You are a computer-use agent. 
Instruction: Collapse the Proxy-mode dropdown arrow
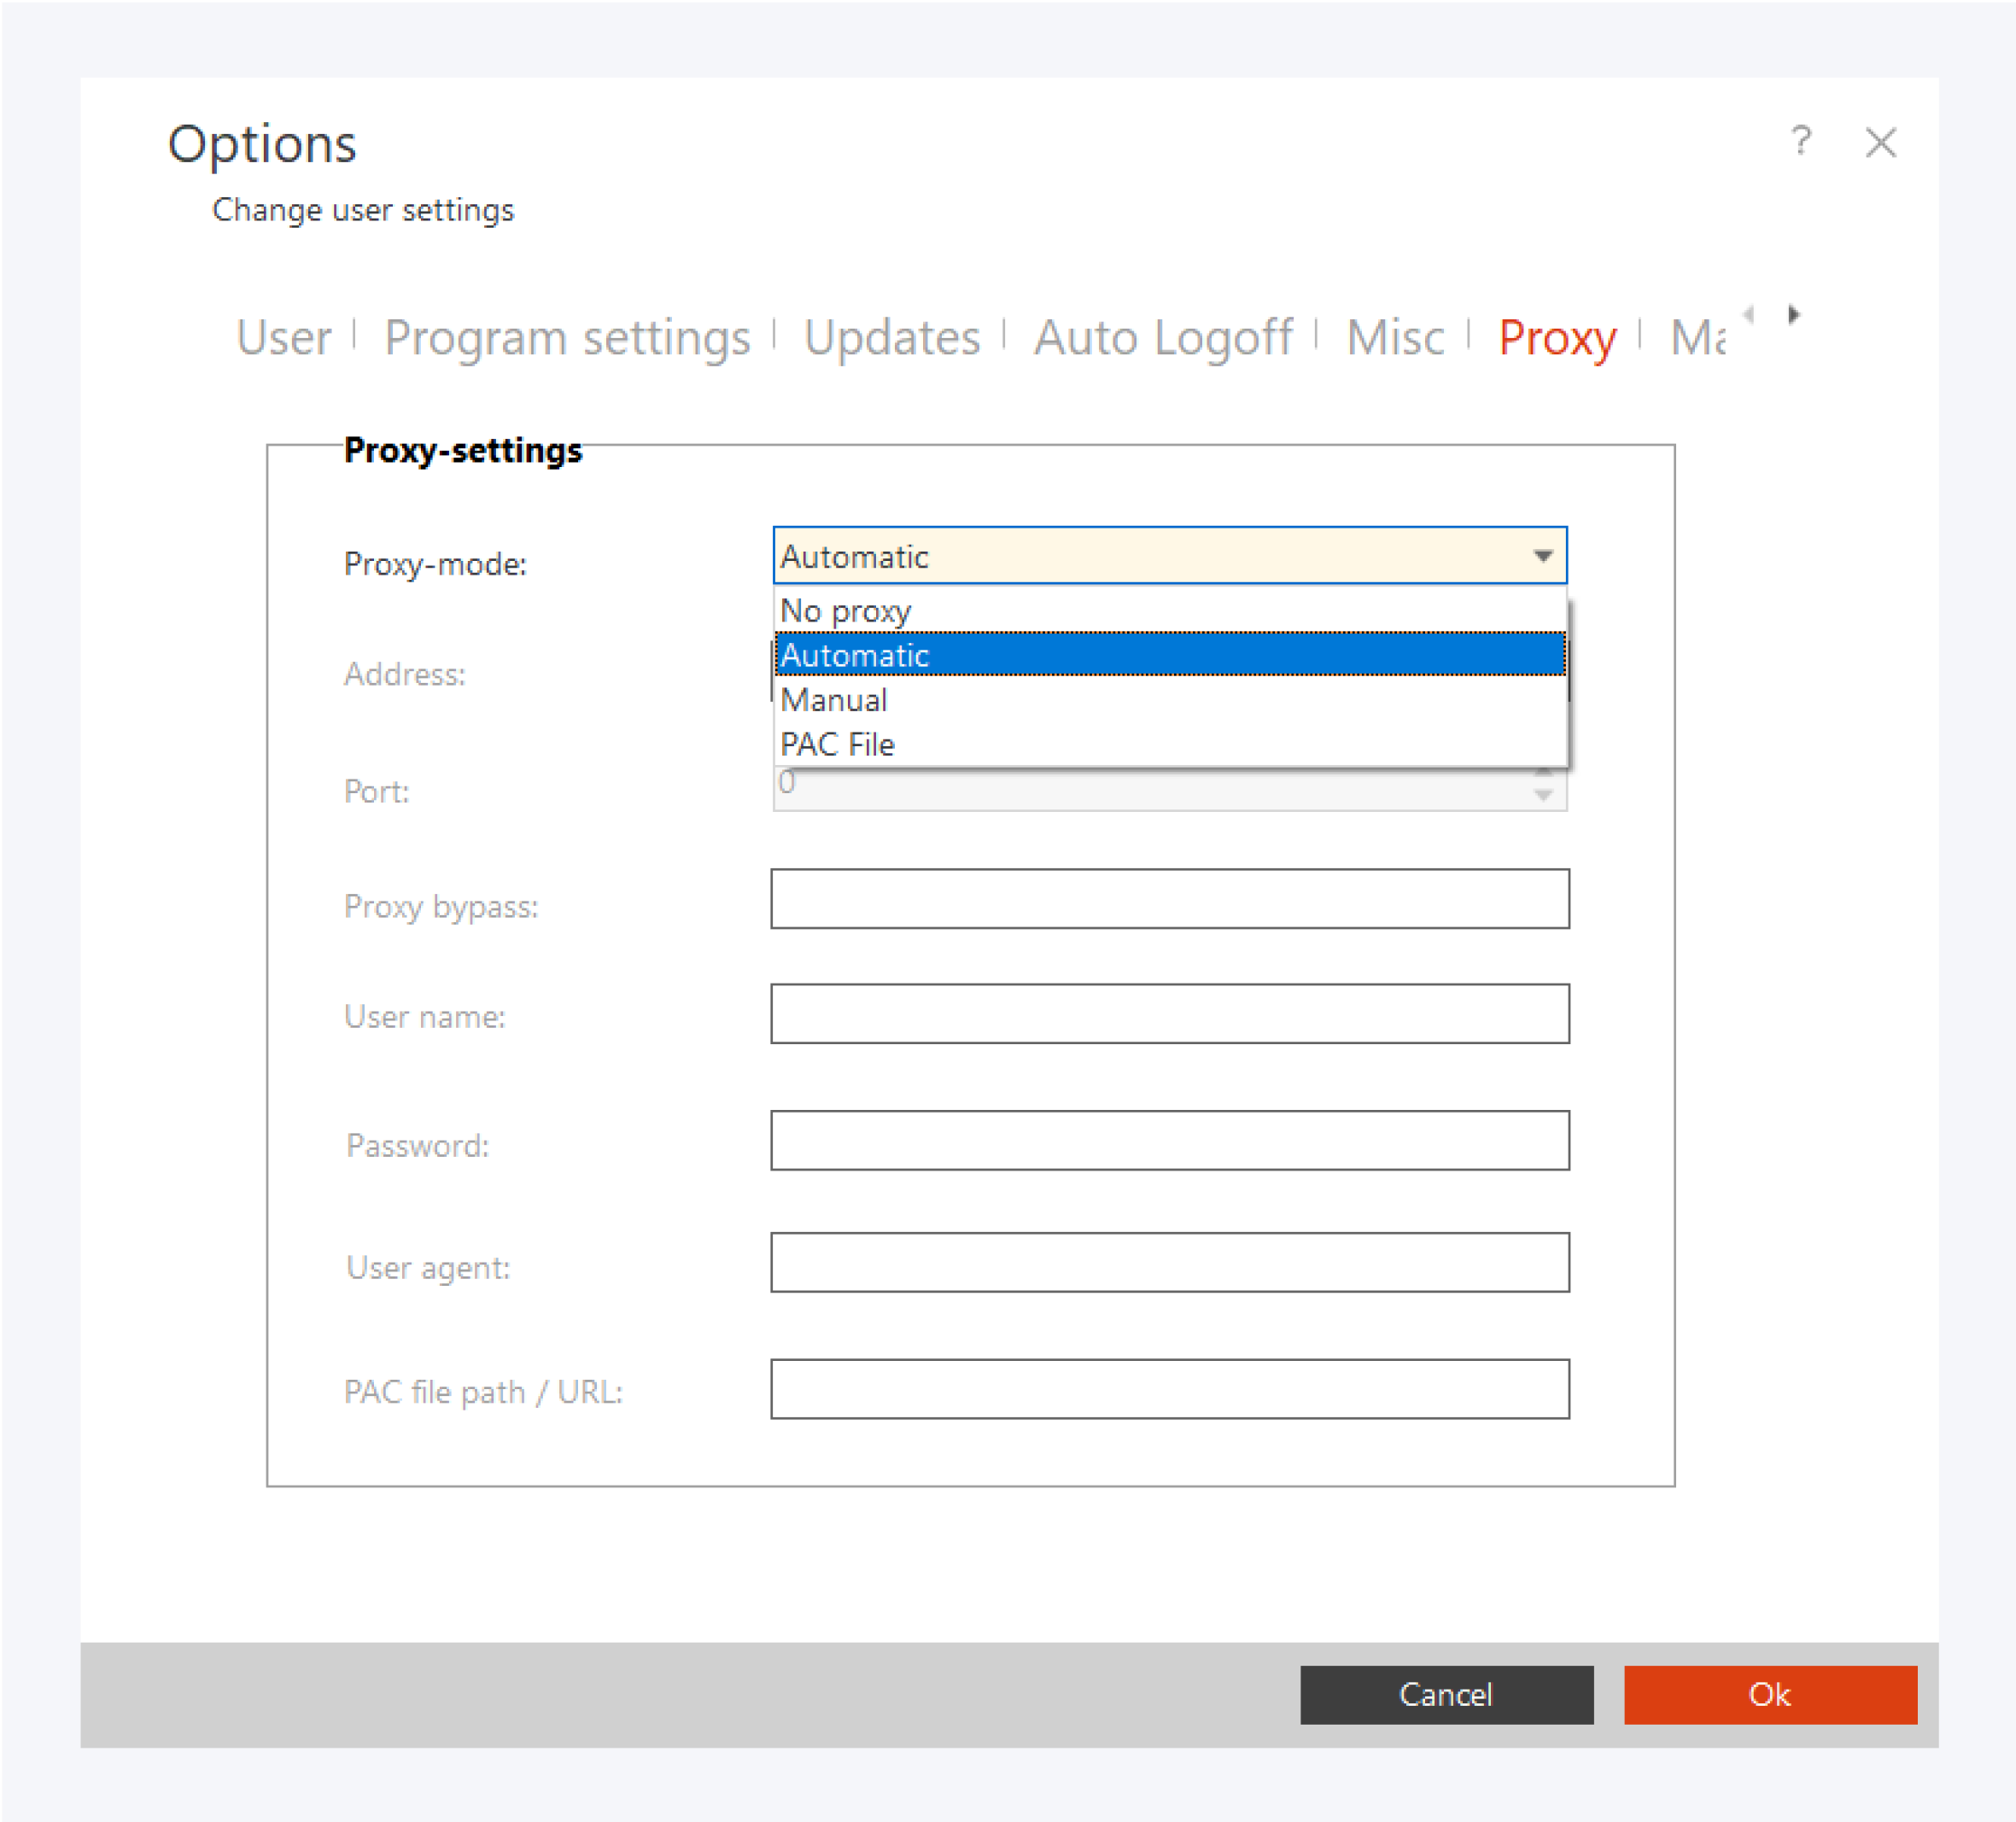point(1542,556)
